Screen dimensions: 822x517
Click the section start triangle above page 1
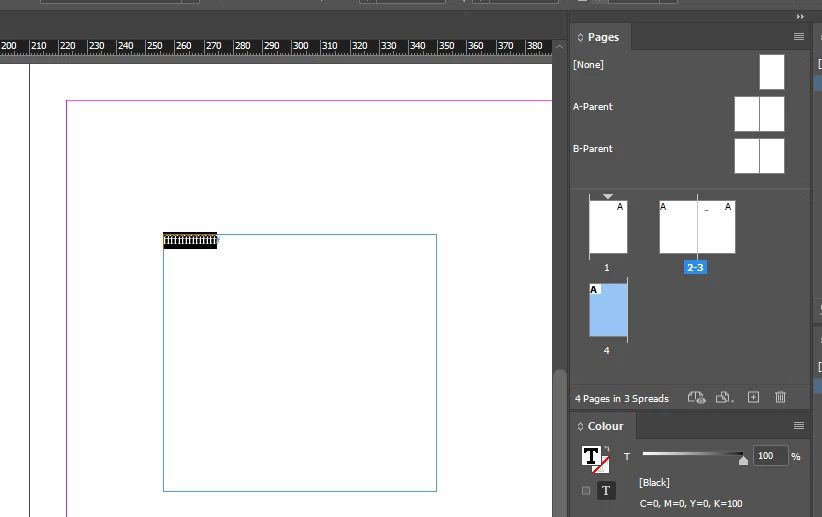pos(608,196)
